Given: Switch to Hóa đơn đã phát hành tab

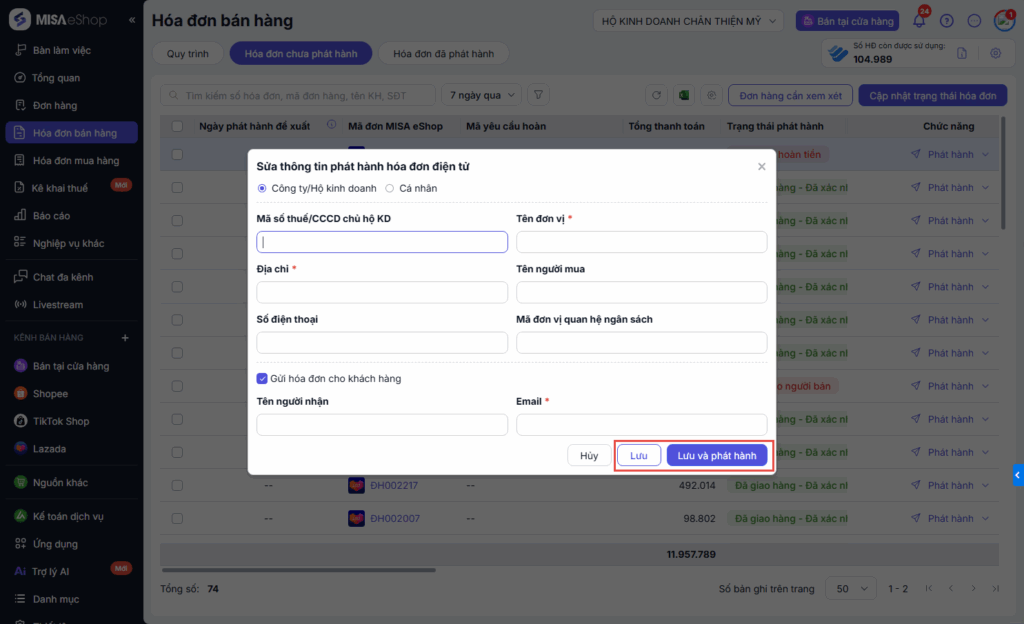Looking at the screenshot, I should click(444, 54).
